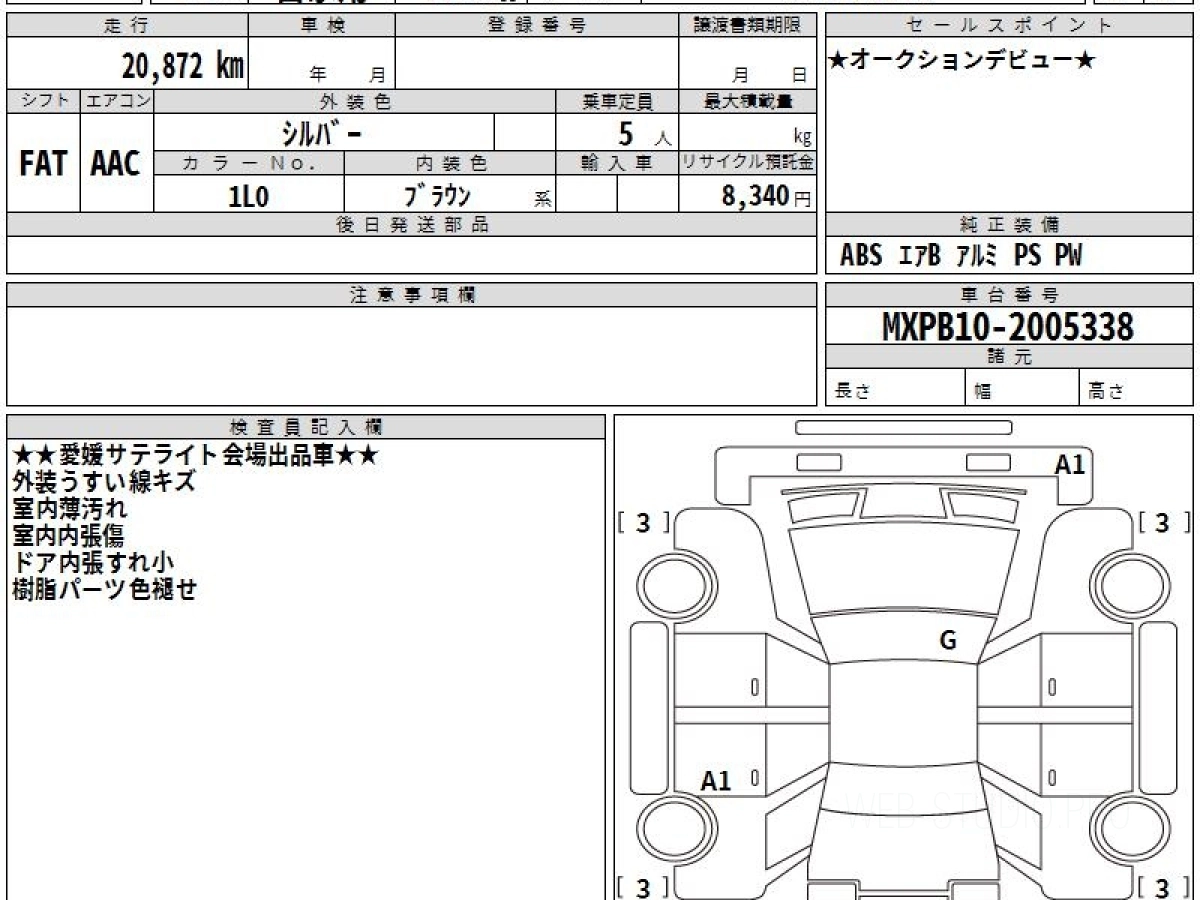Click the 乗車定員 header
The height and width of the screenshot is (900, 1200).
(617, 101)
